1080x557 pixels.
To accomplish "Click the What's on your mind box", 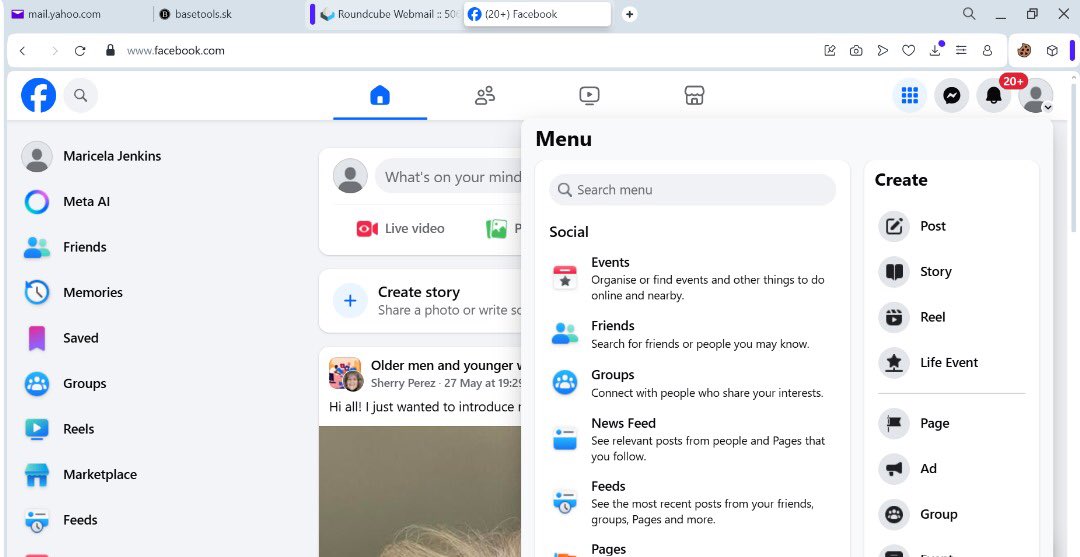I will click(x=448, y=177).
